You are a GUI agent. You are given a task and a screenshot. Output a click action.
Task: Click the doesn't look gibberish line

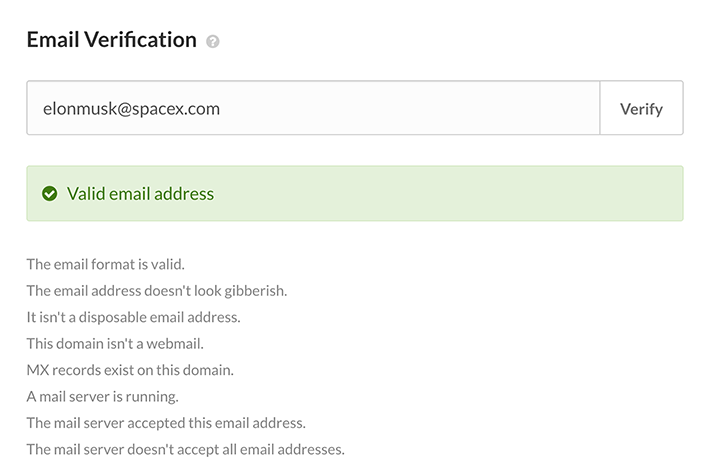point(157,291)
